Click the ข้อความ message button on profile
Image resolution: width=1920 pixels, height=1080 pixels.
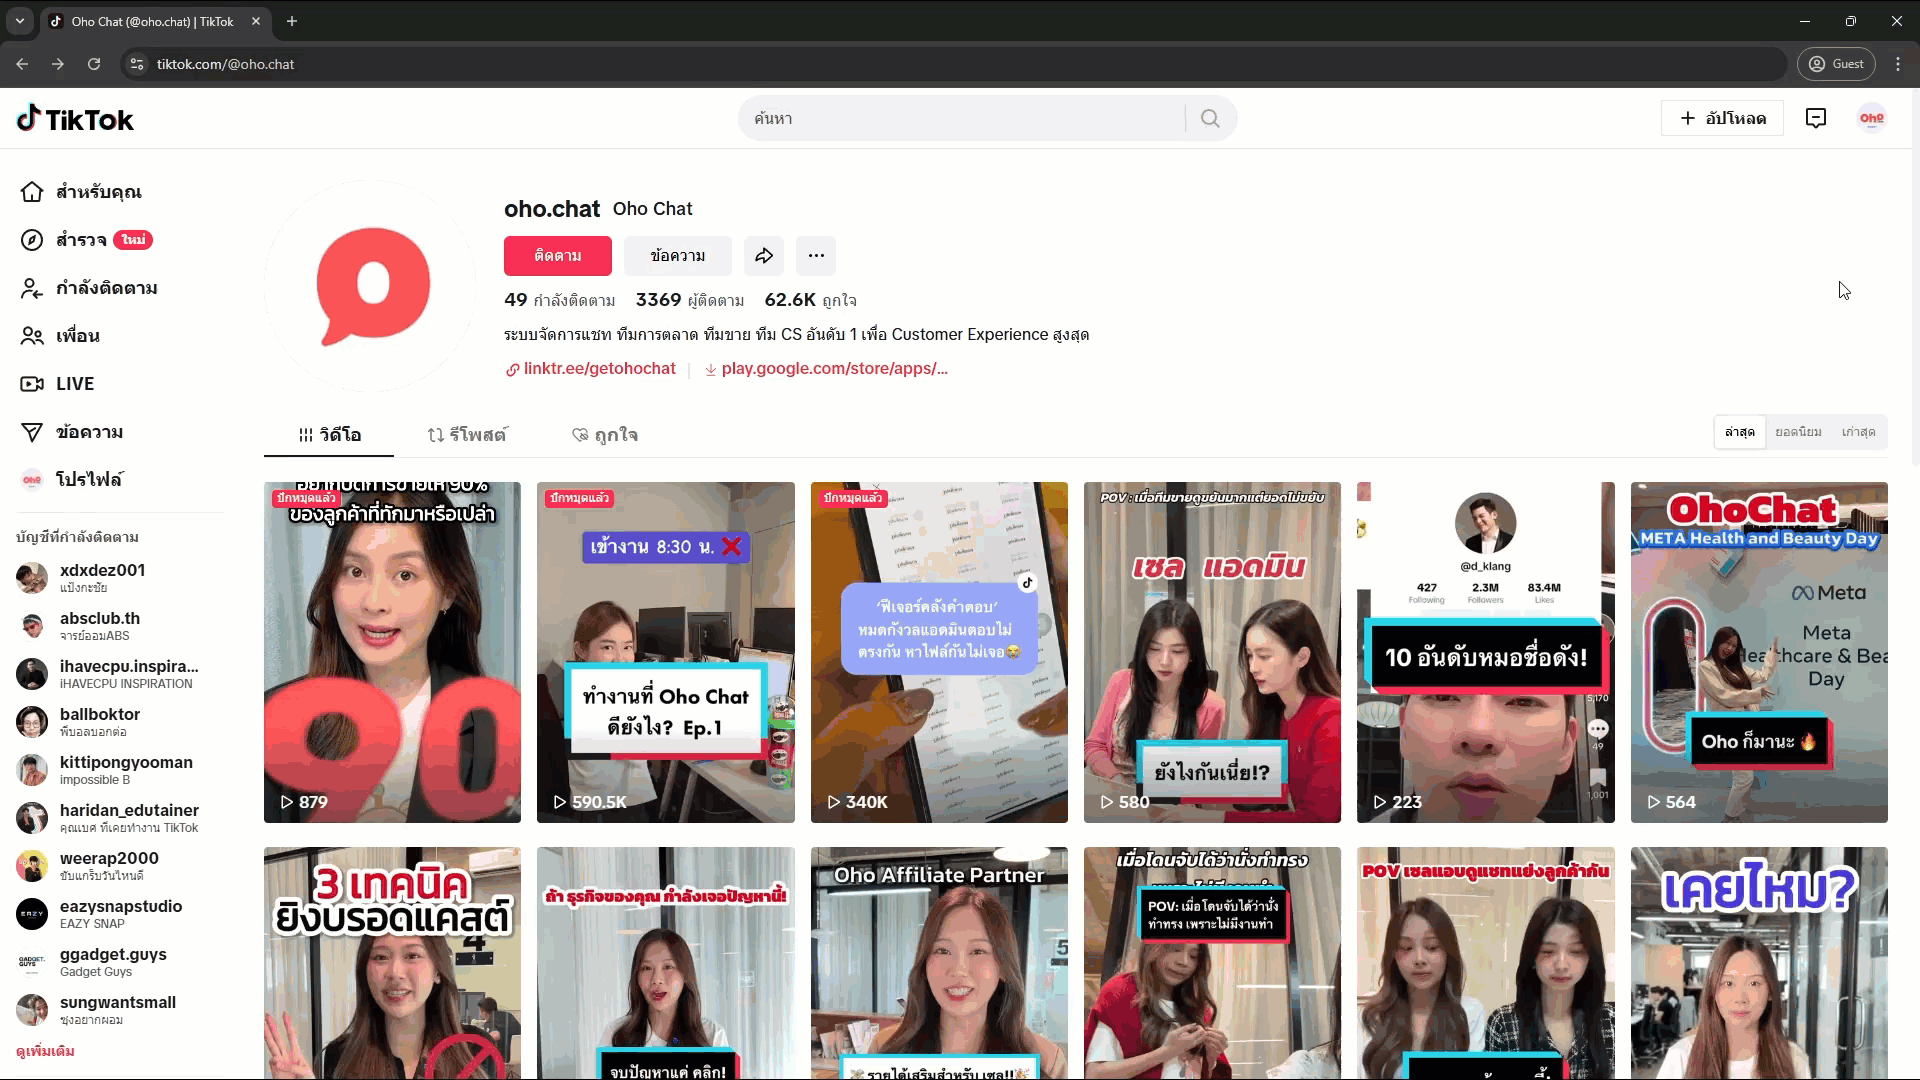pos(677,256)
